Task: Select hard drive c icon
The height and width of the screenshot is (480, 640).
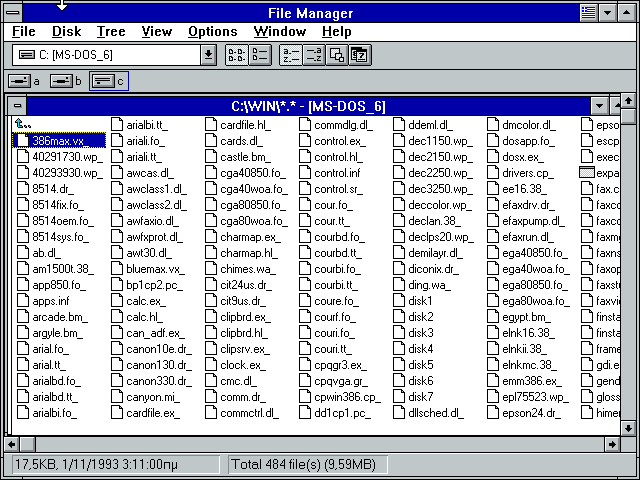Action: coord(103,81)
